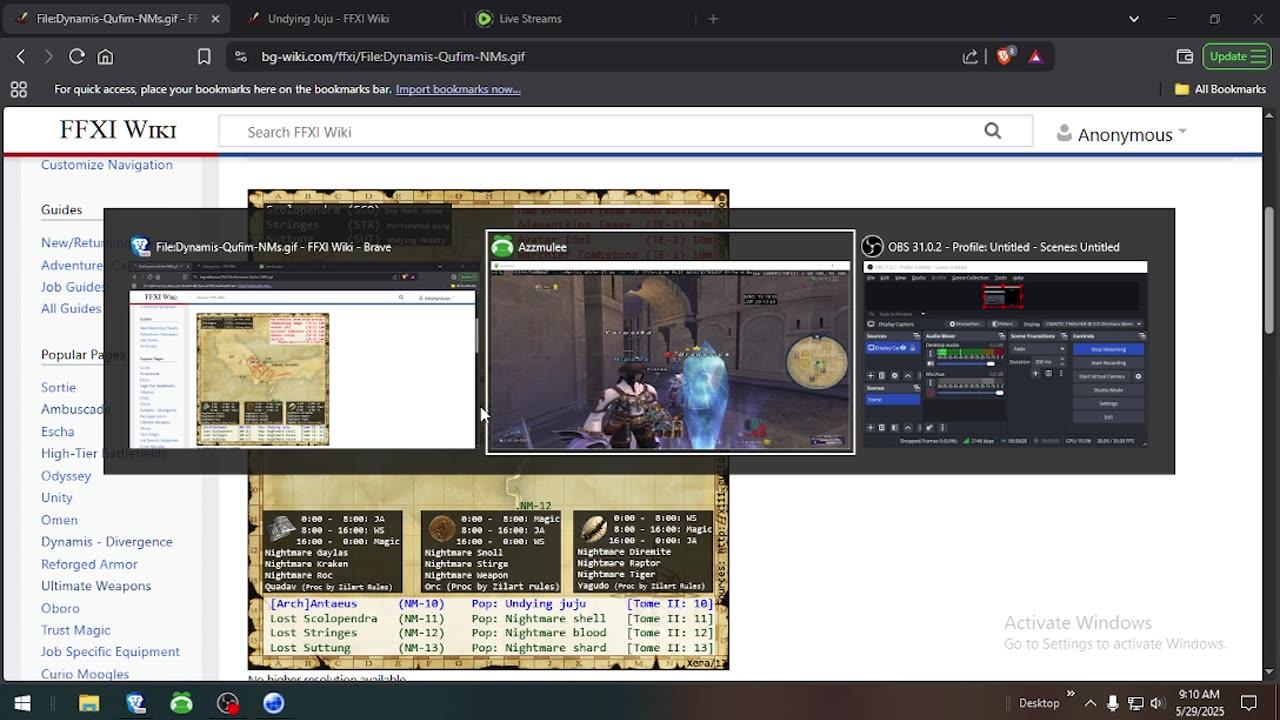
Task: Reload the current wiki page
Action: 77,57
